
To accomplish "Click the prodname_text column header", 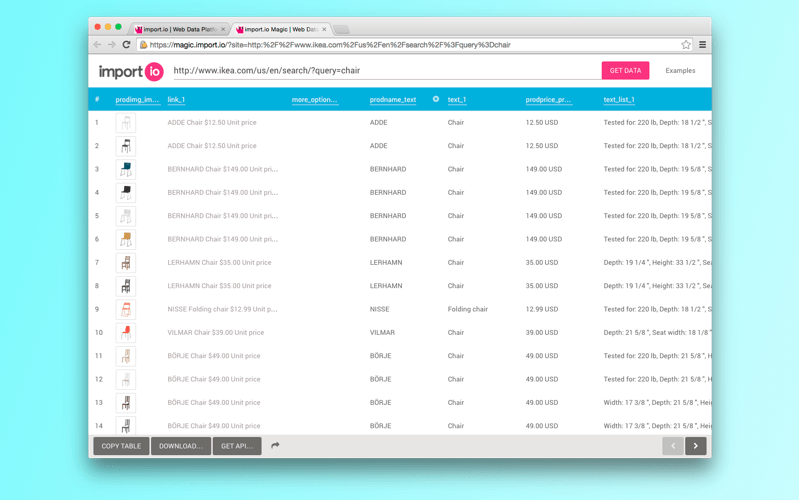I will coord(393,99).
